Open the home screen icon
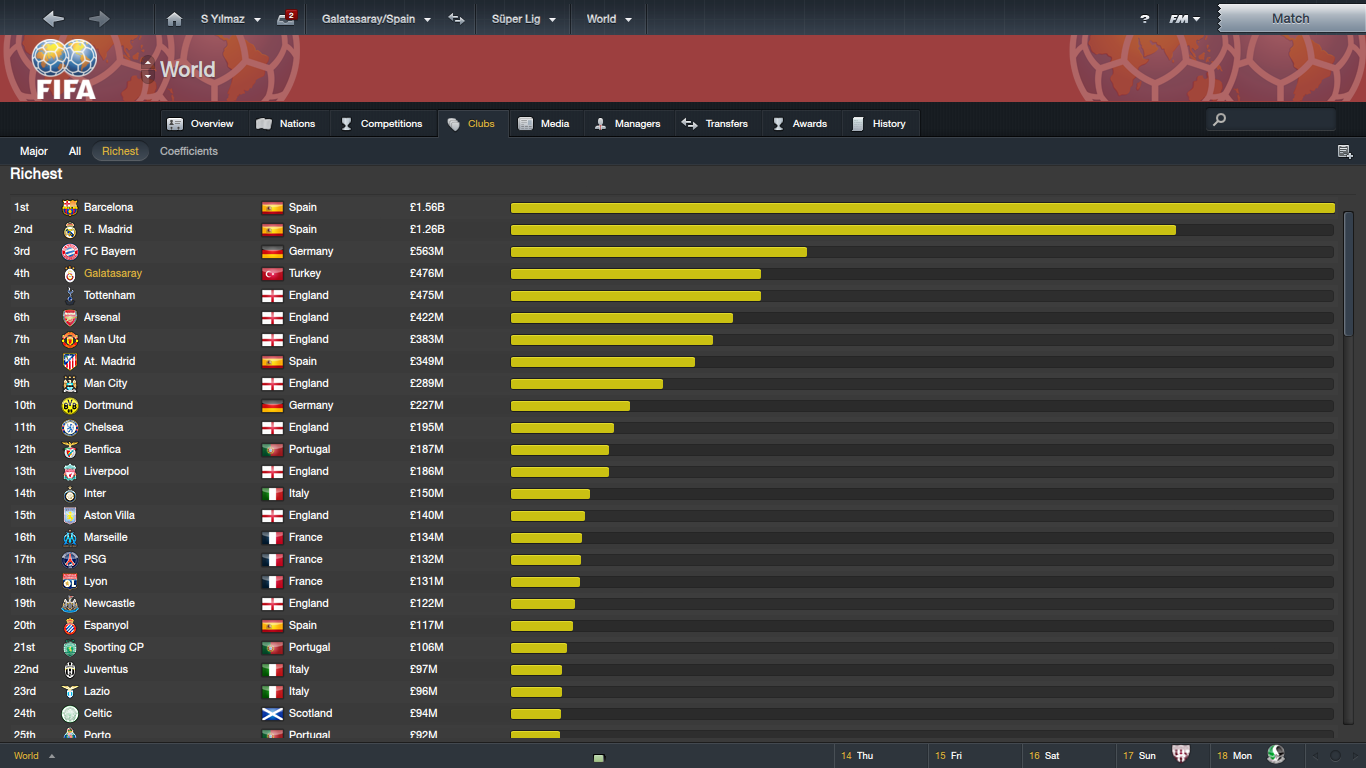 pos(175,19)
